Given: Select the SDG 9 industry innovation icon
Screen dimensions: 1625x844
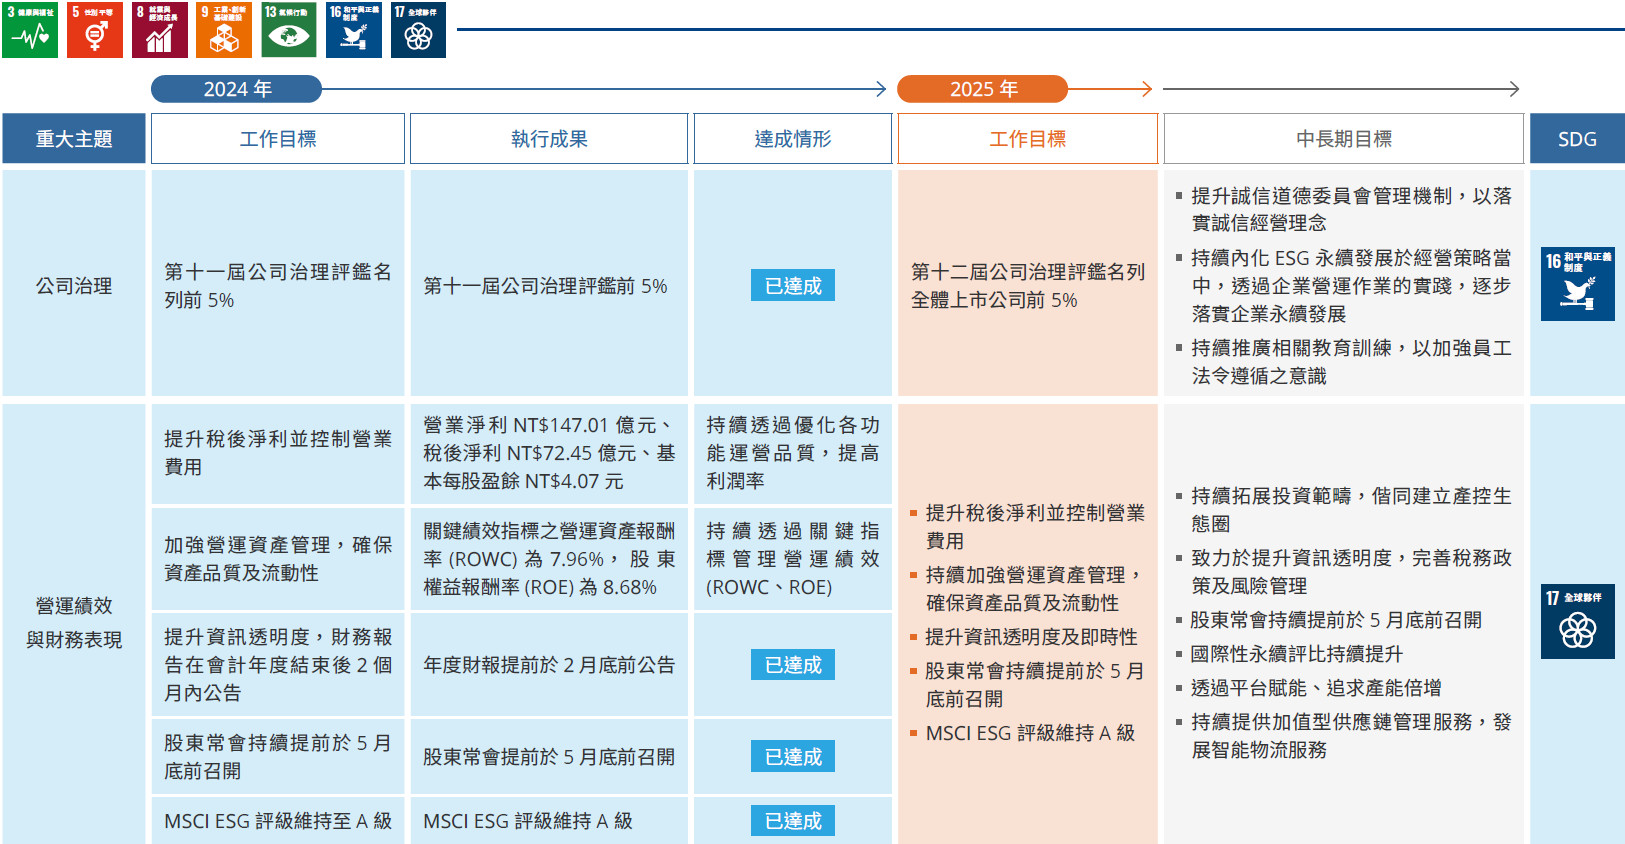Looking at the screenshot, I should point(224,30).
